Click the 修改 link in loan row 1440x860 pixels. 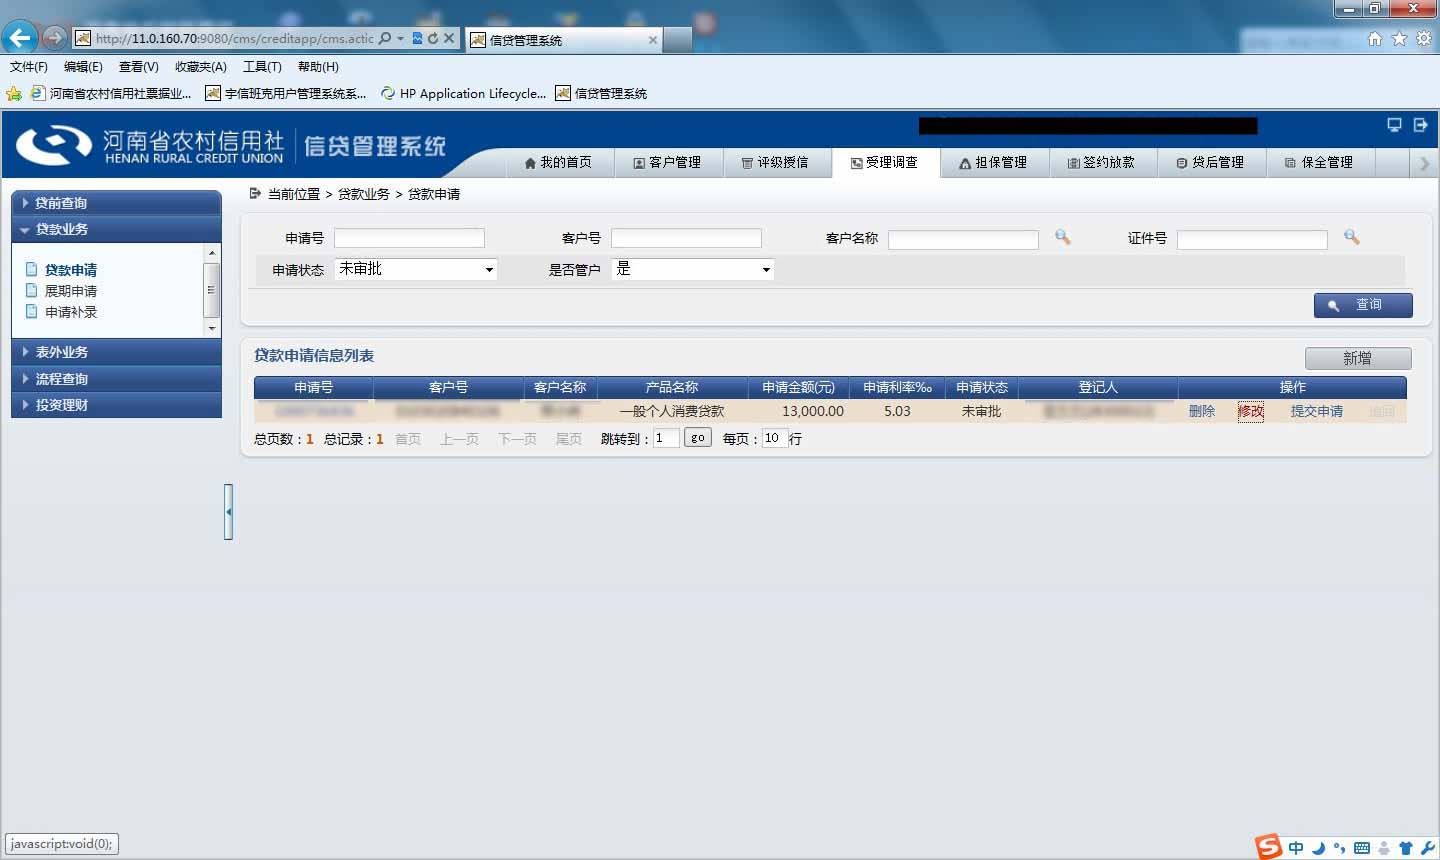pyautogui.click(x=1251, y=411)
